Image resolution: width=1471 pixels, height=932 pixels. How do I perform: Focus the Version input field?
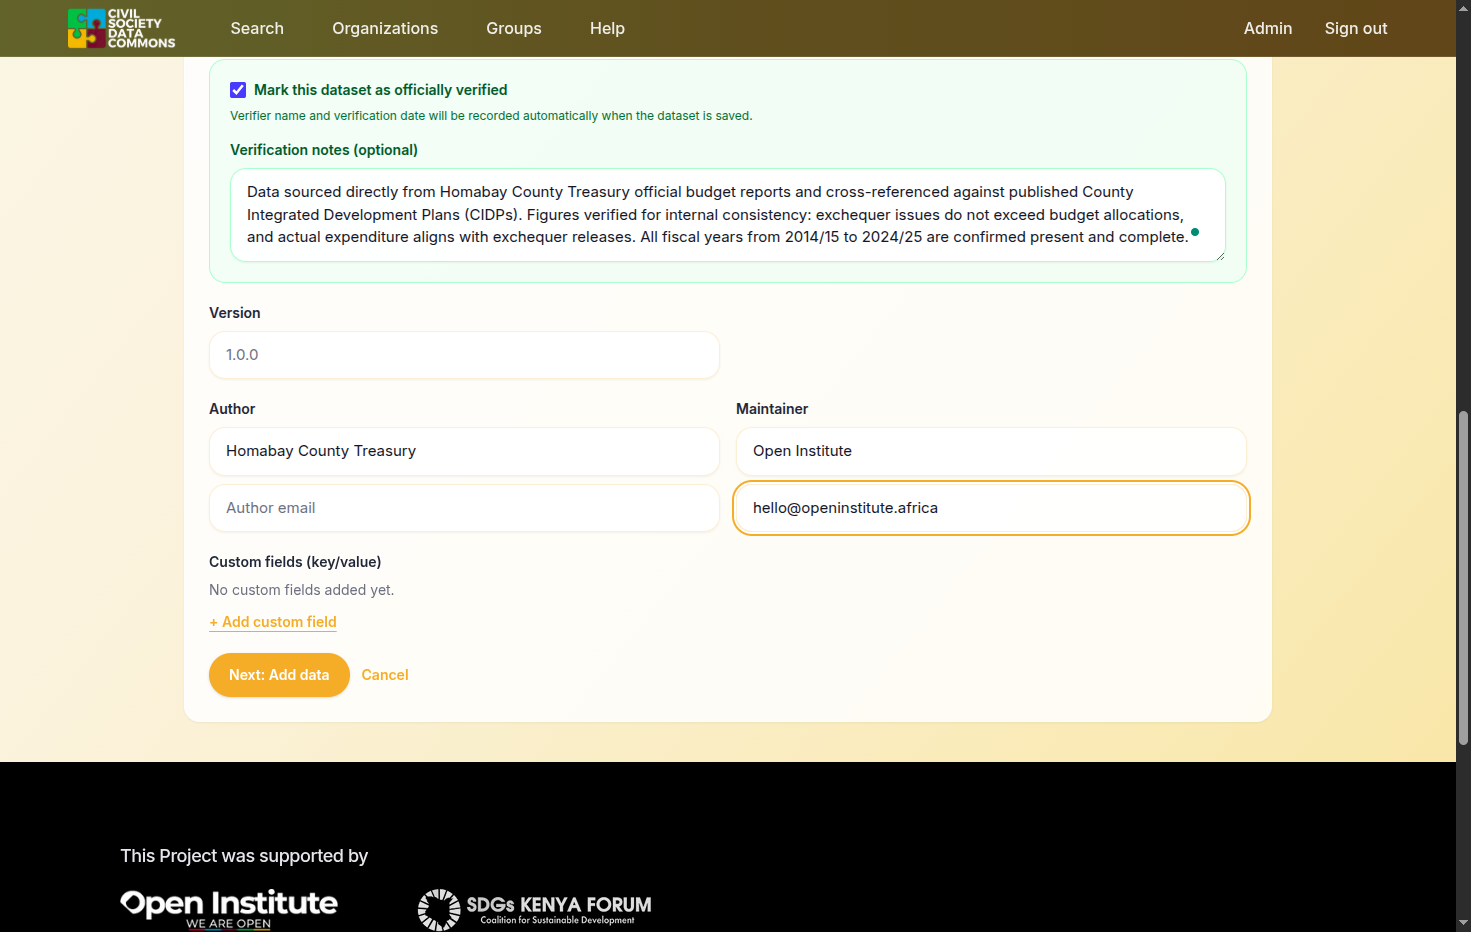point(464,355)
